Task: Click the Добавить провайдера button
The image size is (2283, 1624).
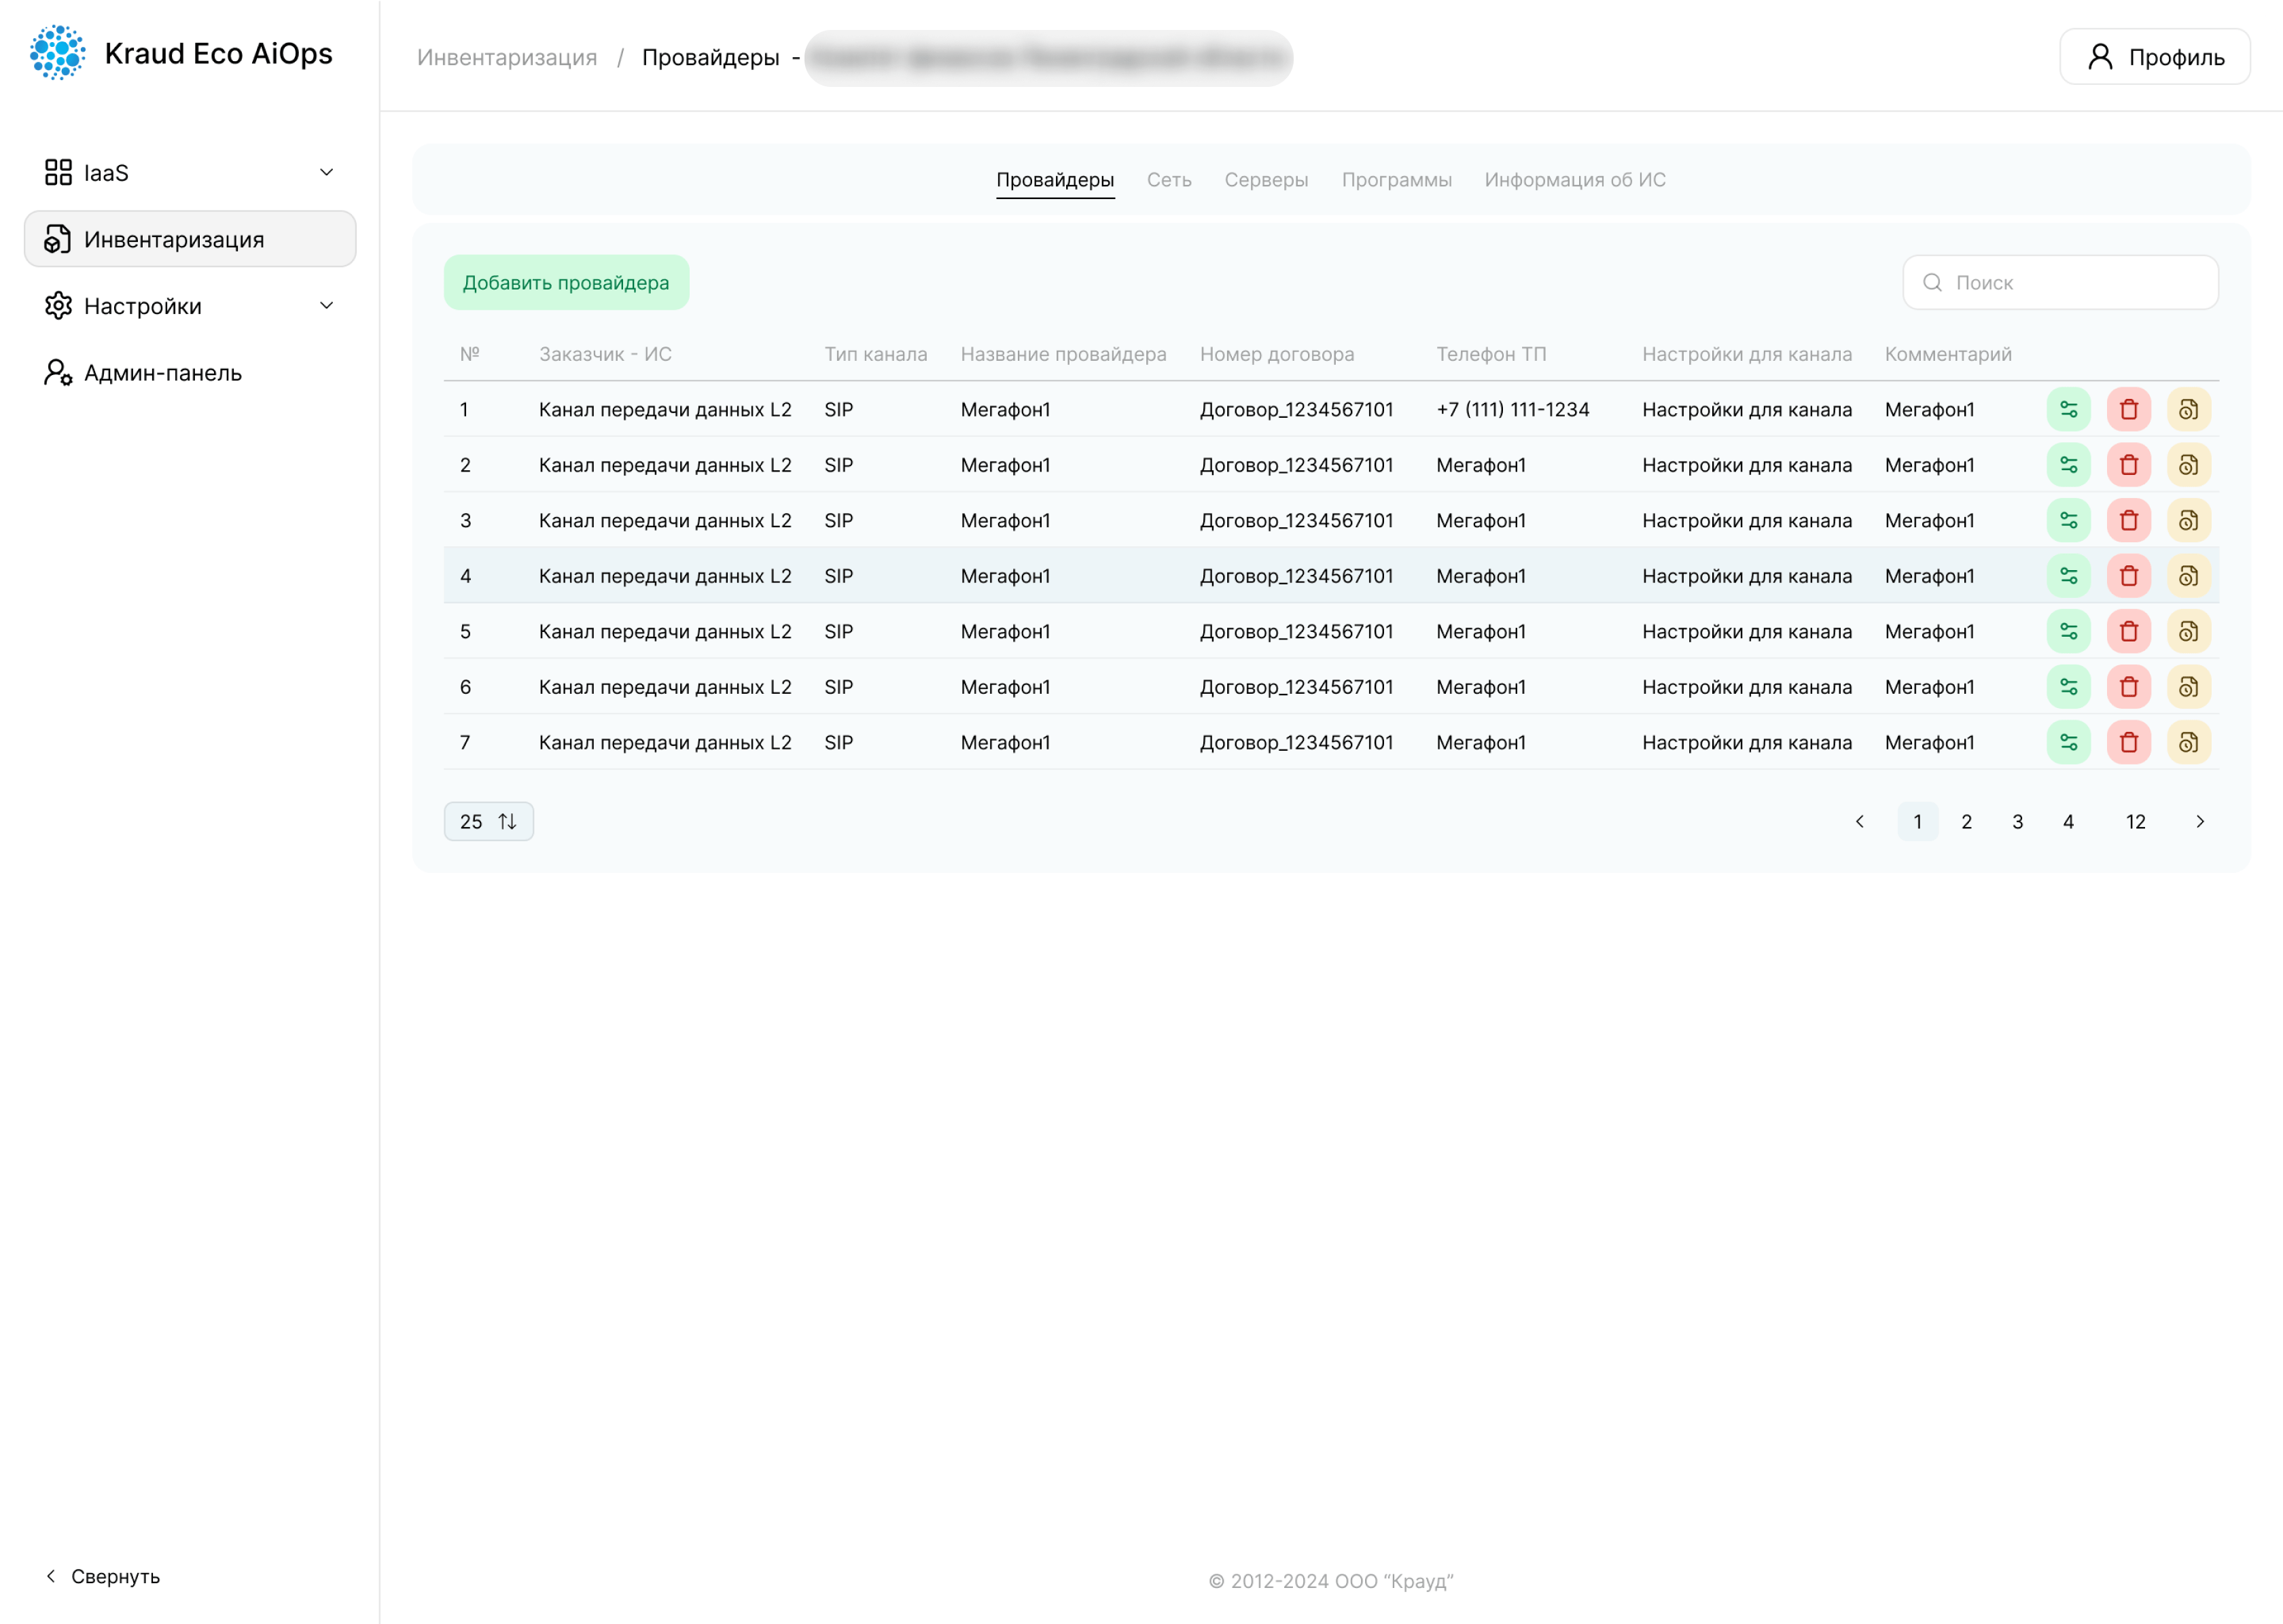Action: point(566,283)
